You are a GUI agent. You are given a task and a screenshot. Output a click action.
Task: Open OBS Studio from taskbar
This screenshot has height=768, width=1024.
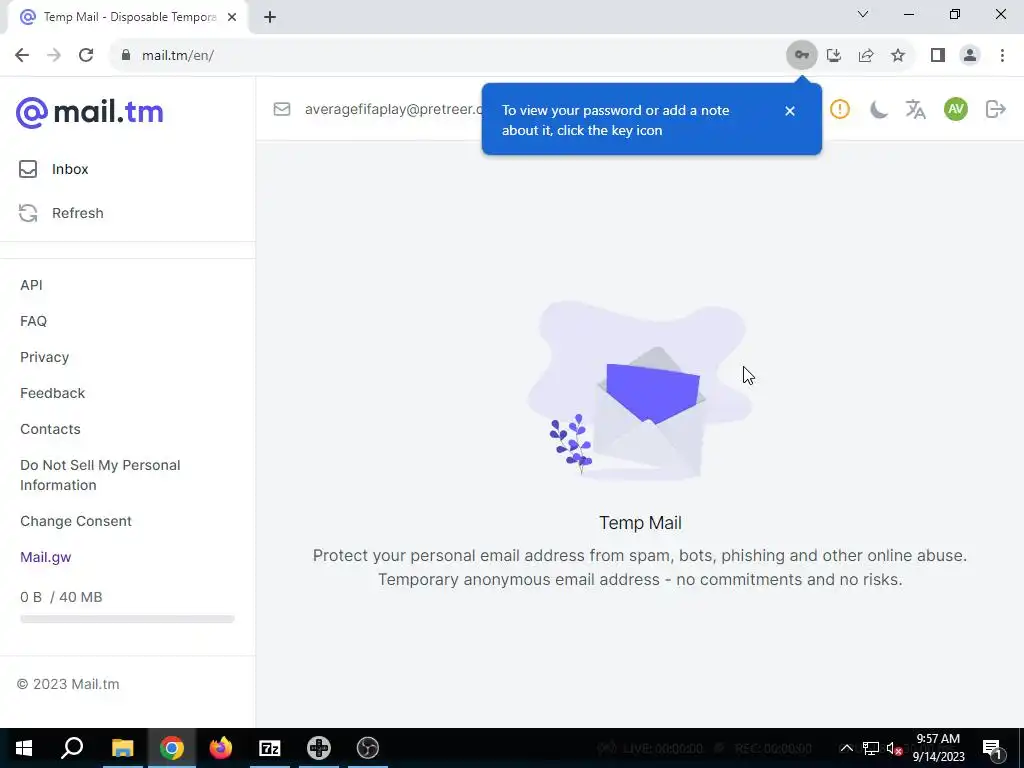click(368, 748)
